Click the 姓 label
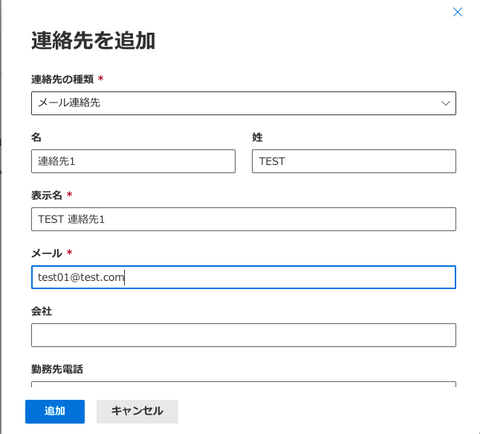This screenshot has height=434, width=480. click(257, 137)
